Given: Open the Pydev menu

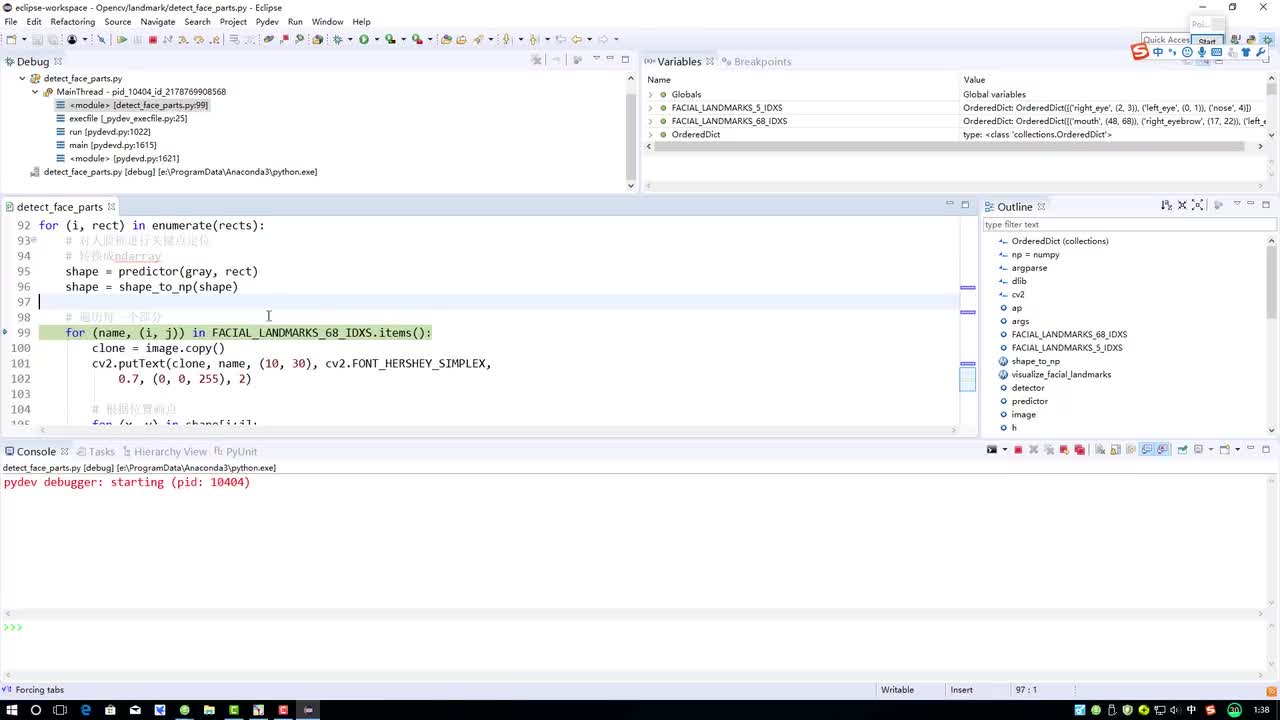Looking at the screenshot, I should tap(267, 21).
